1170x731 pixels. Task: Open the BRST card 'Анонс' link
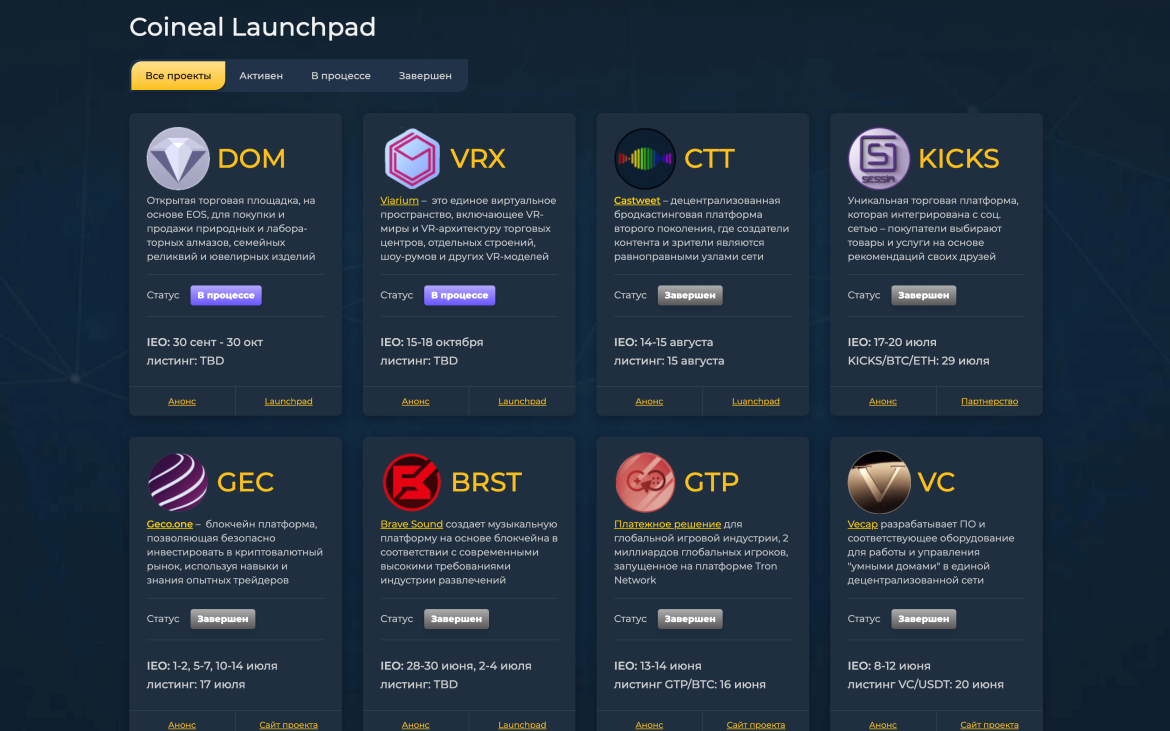[x=416, y=724]
